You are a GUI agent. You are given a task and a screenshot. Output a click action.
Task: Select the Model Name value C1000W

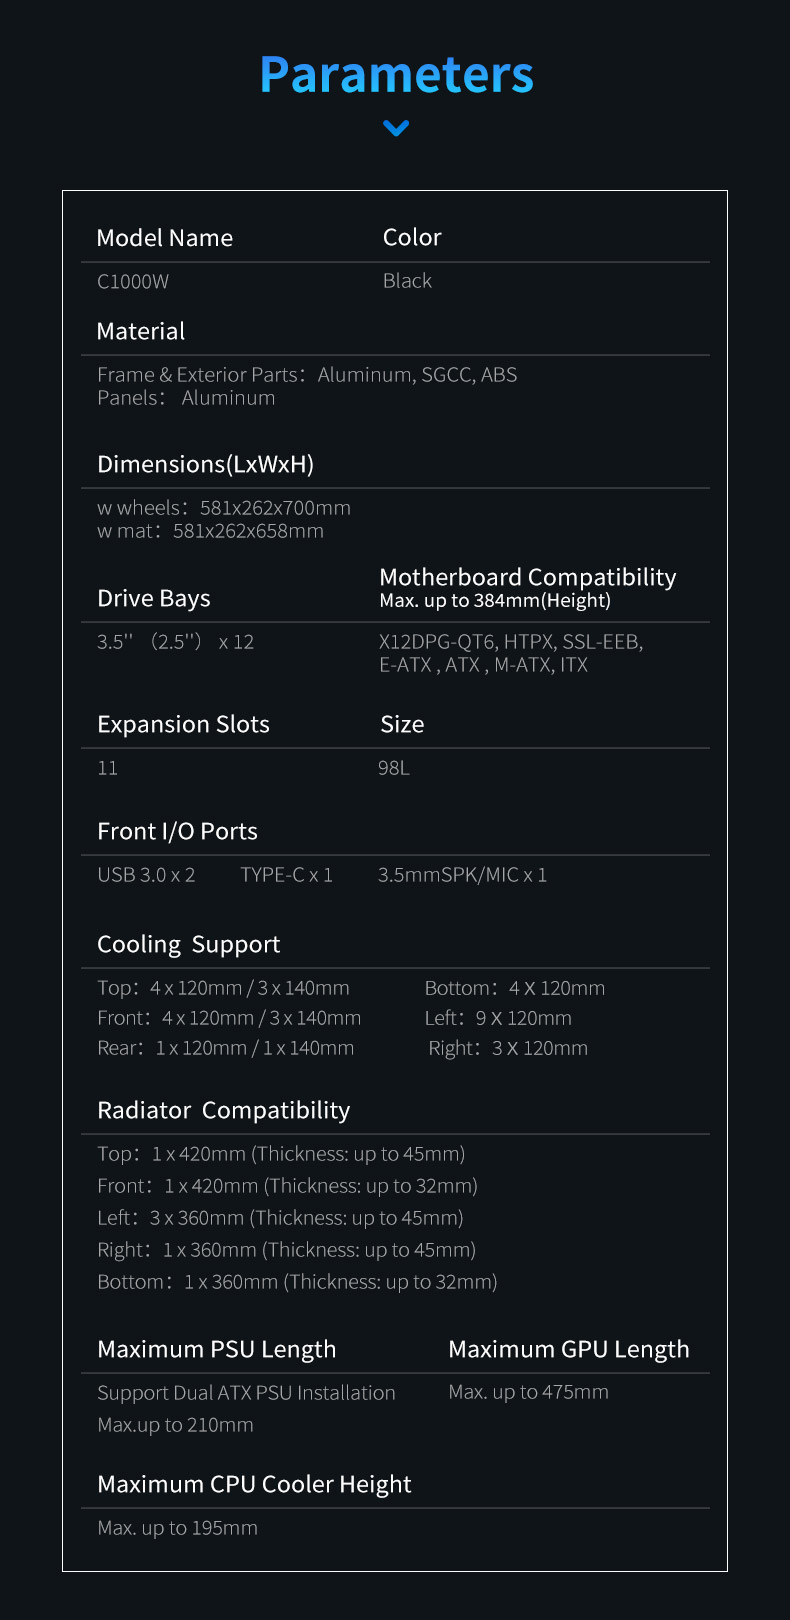pos(133,282)
